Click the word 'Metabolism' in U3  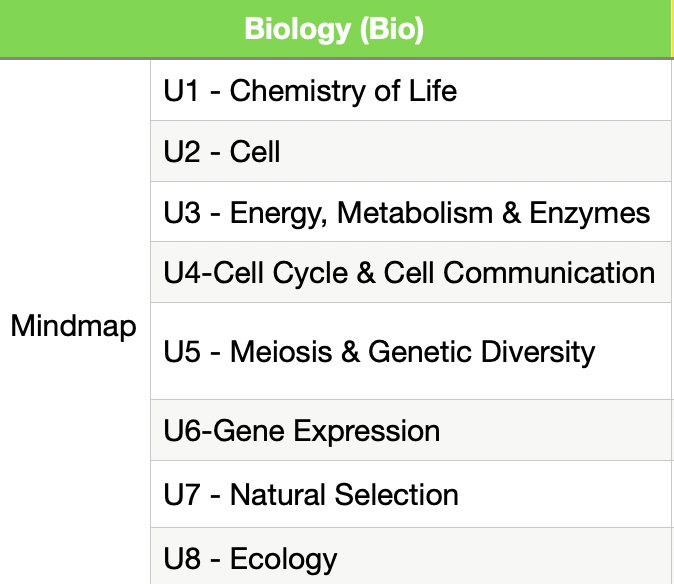coord(418,212)
